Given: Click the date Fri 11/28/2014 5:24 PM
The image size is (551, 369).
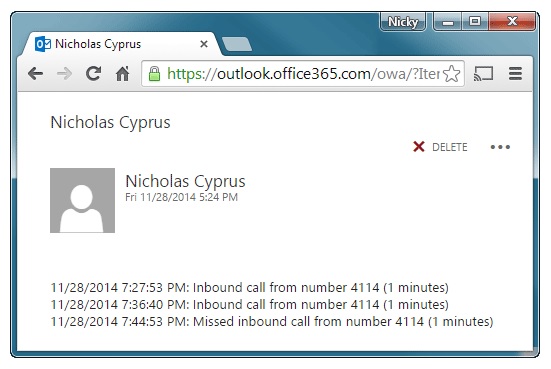Looking at the screenshot, I should click(x=181, y=197).
